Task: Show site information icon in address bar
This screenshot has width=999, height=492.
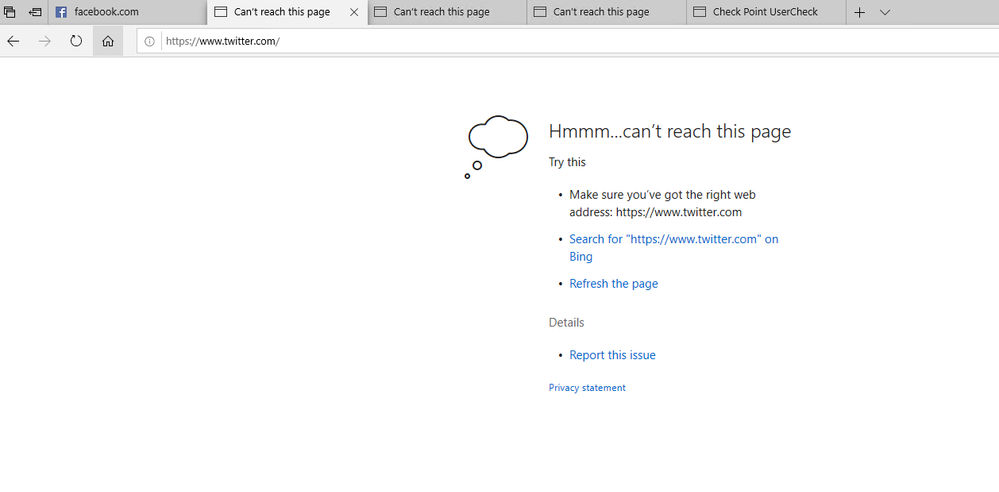Action: pos(149,41)
